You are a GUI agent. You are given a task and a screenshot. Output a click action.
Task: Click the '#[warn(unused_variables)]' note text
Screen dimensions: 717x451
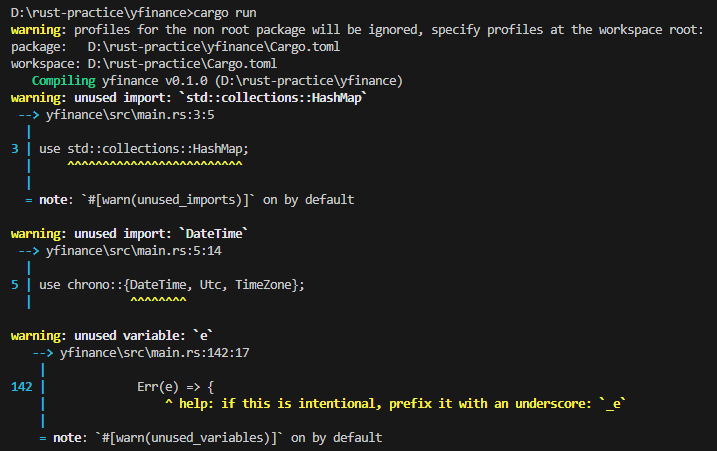pyautogui.click(x=189, y=438)
